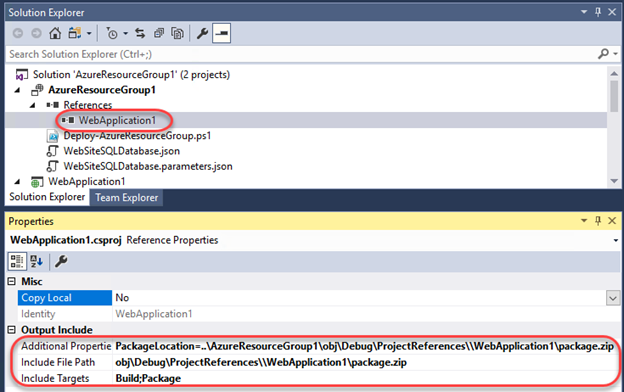The image size is (624, 392).
Task: Select the References folder
Action: tap(88, 105)
